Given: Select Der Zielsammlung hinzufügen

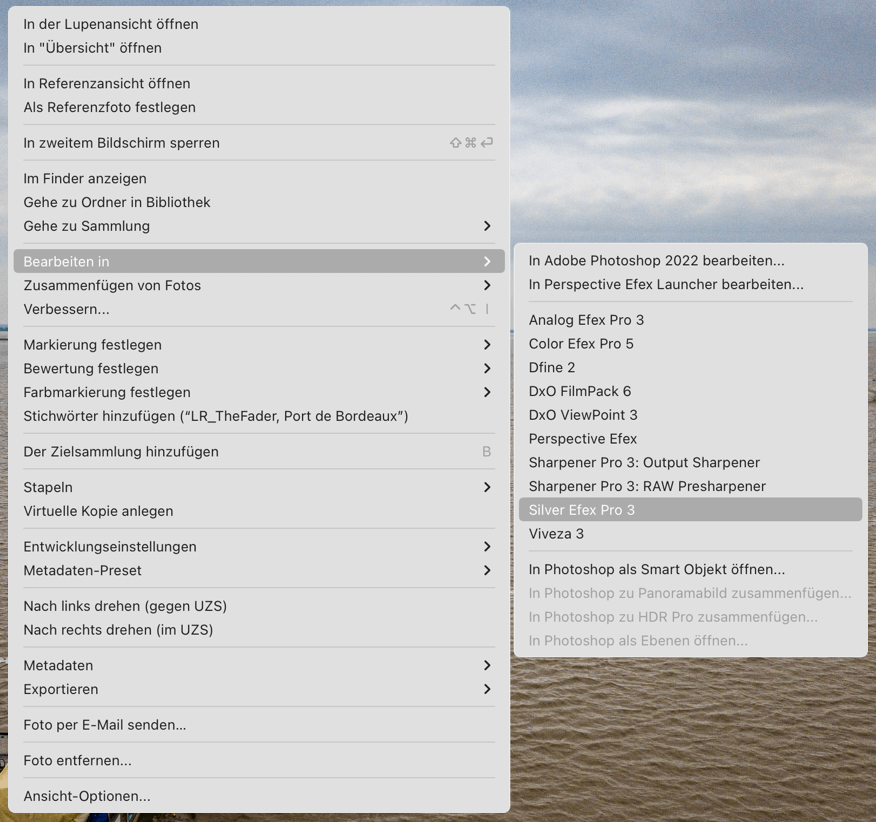Looking at the screenshot, I should click(x=259, y=452).
